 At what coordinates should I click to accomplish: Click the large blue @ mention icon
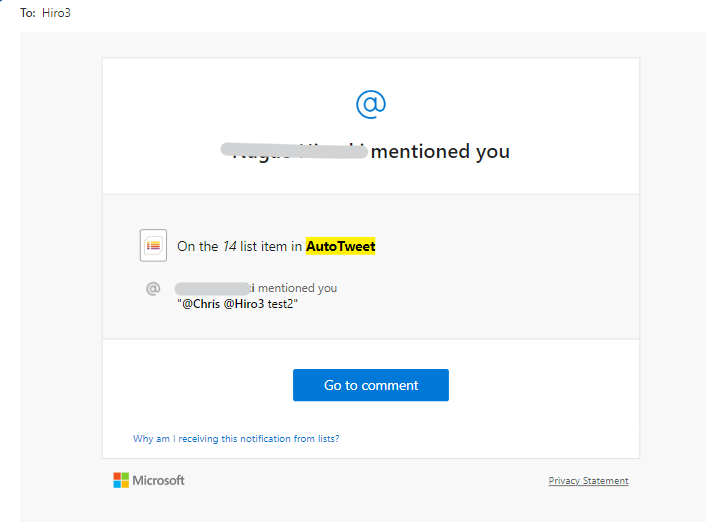click(x=371, y=104)
